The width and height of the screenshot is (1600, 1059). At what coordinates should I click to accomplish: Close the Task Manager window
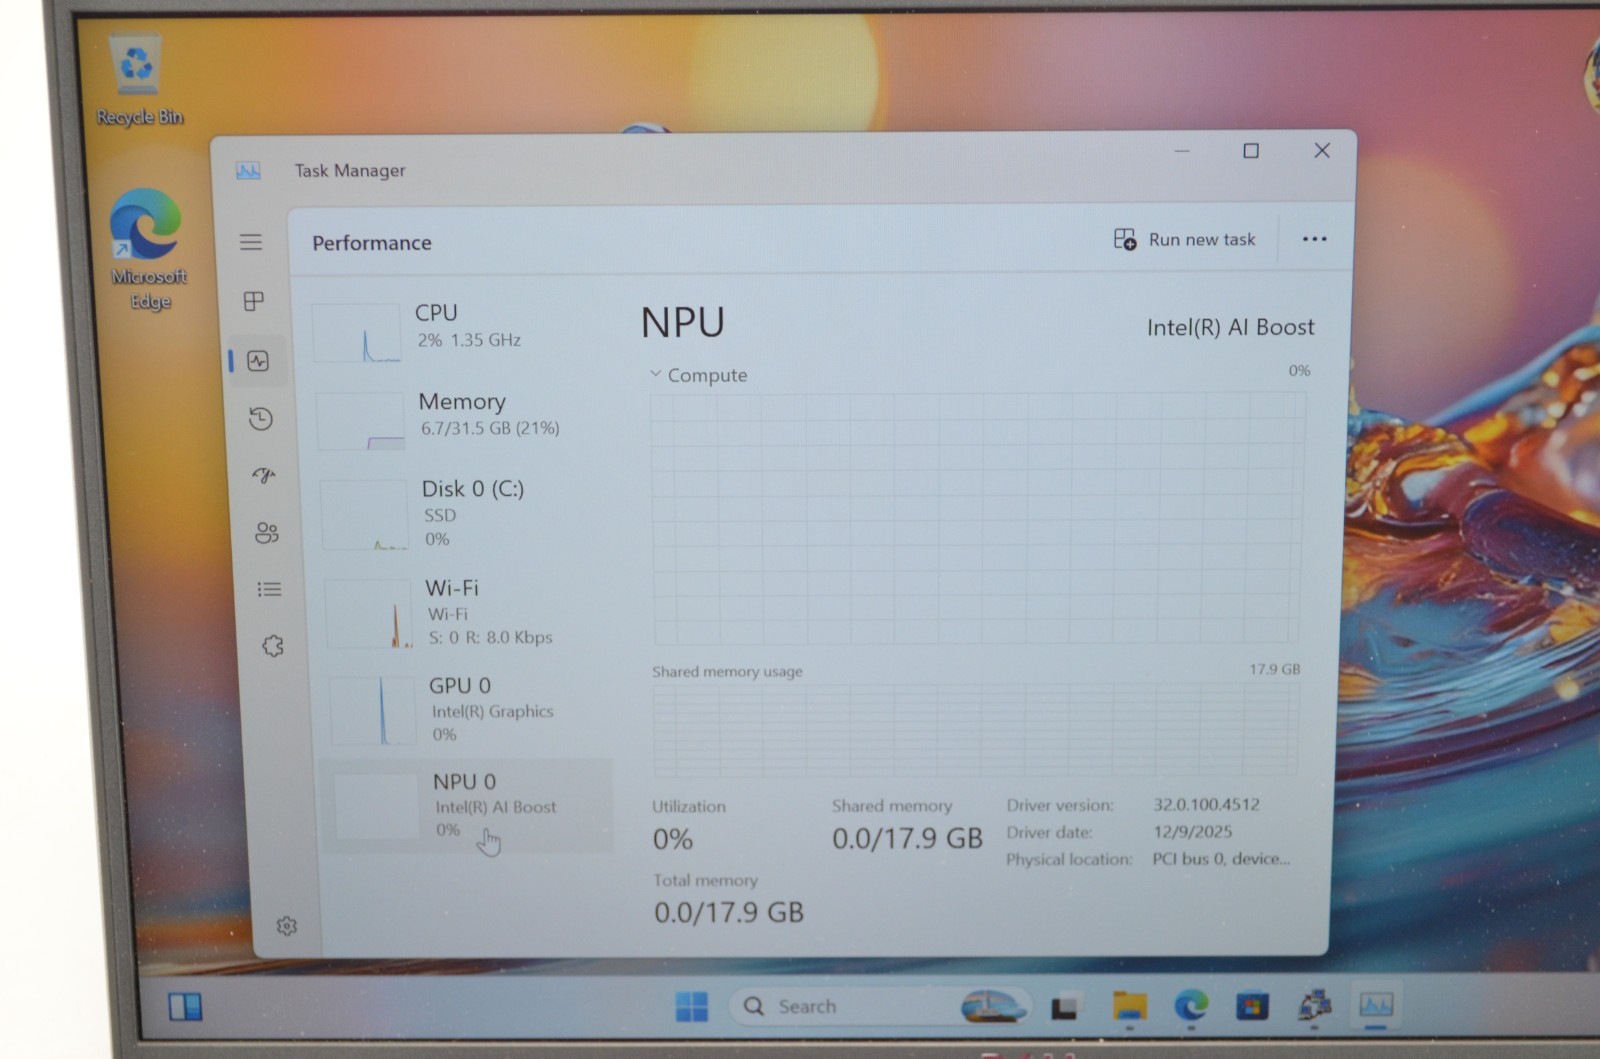[x=1322, y=150]
